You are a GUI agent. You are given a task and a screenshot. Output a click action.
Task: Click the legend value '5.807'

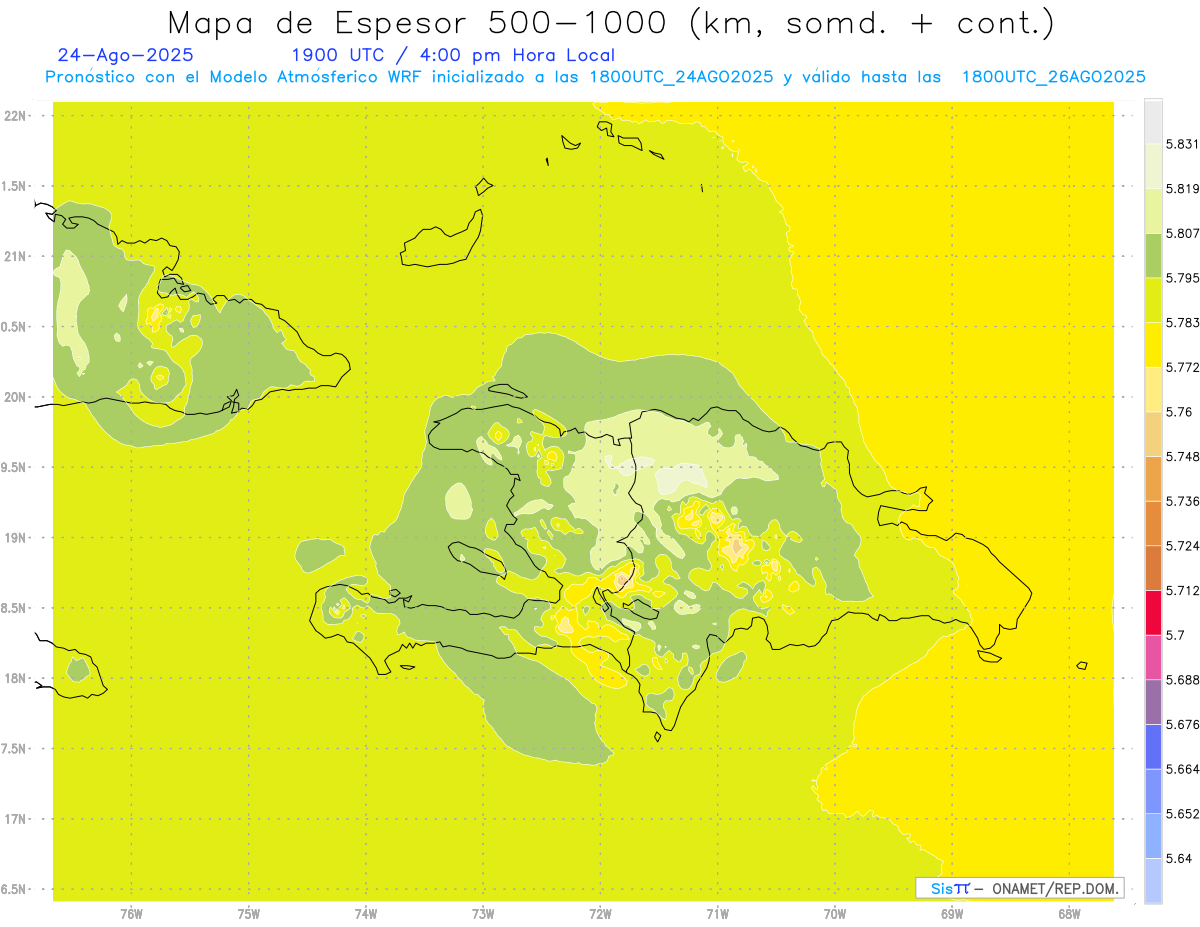tap(1182, 234)
